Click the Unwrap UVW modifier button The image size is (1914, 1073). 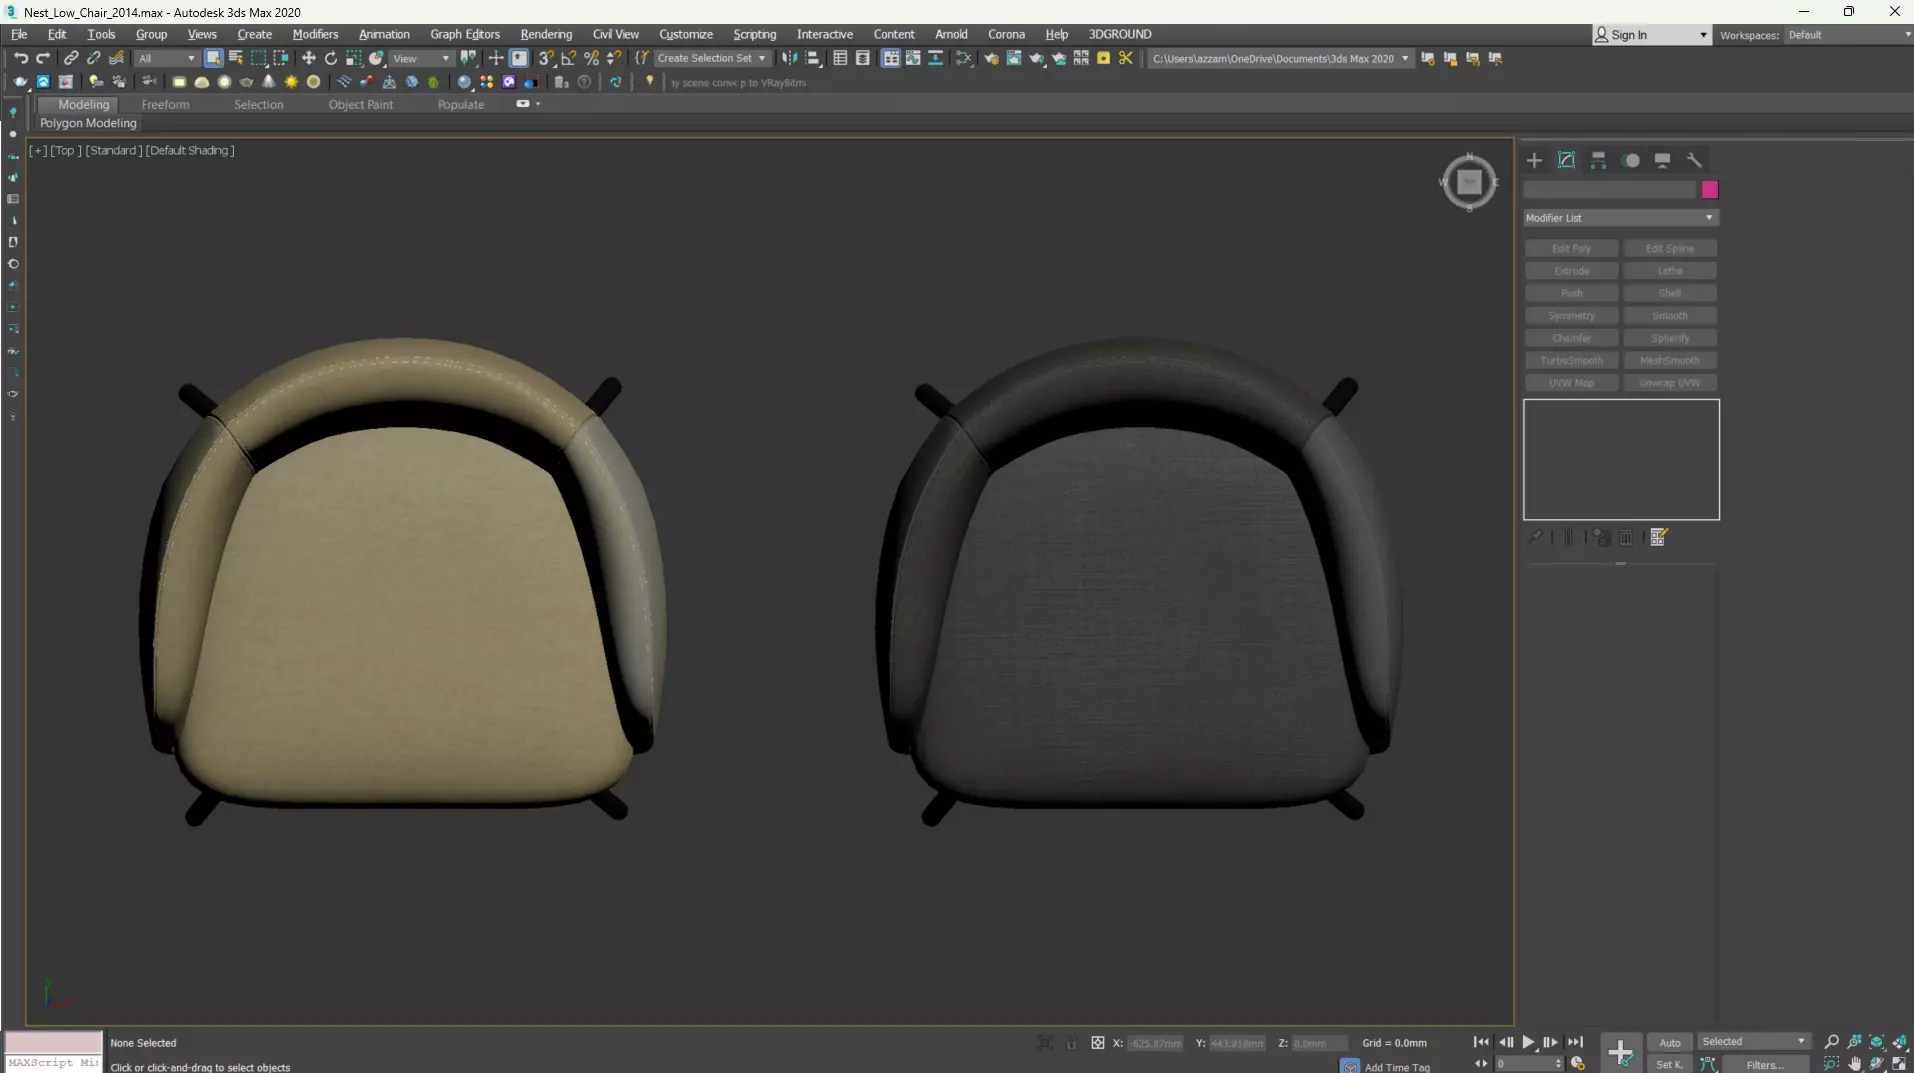click(x=1670, y=383)
